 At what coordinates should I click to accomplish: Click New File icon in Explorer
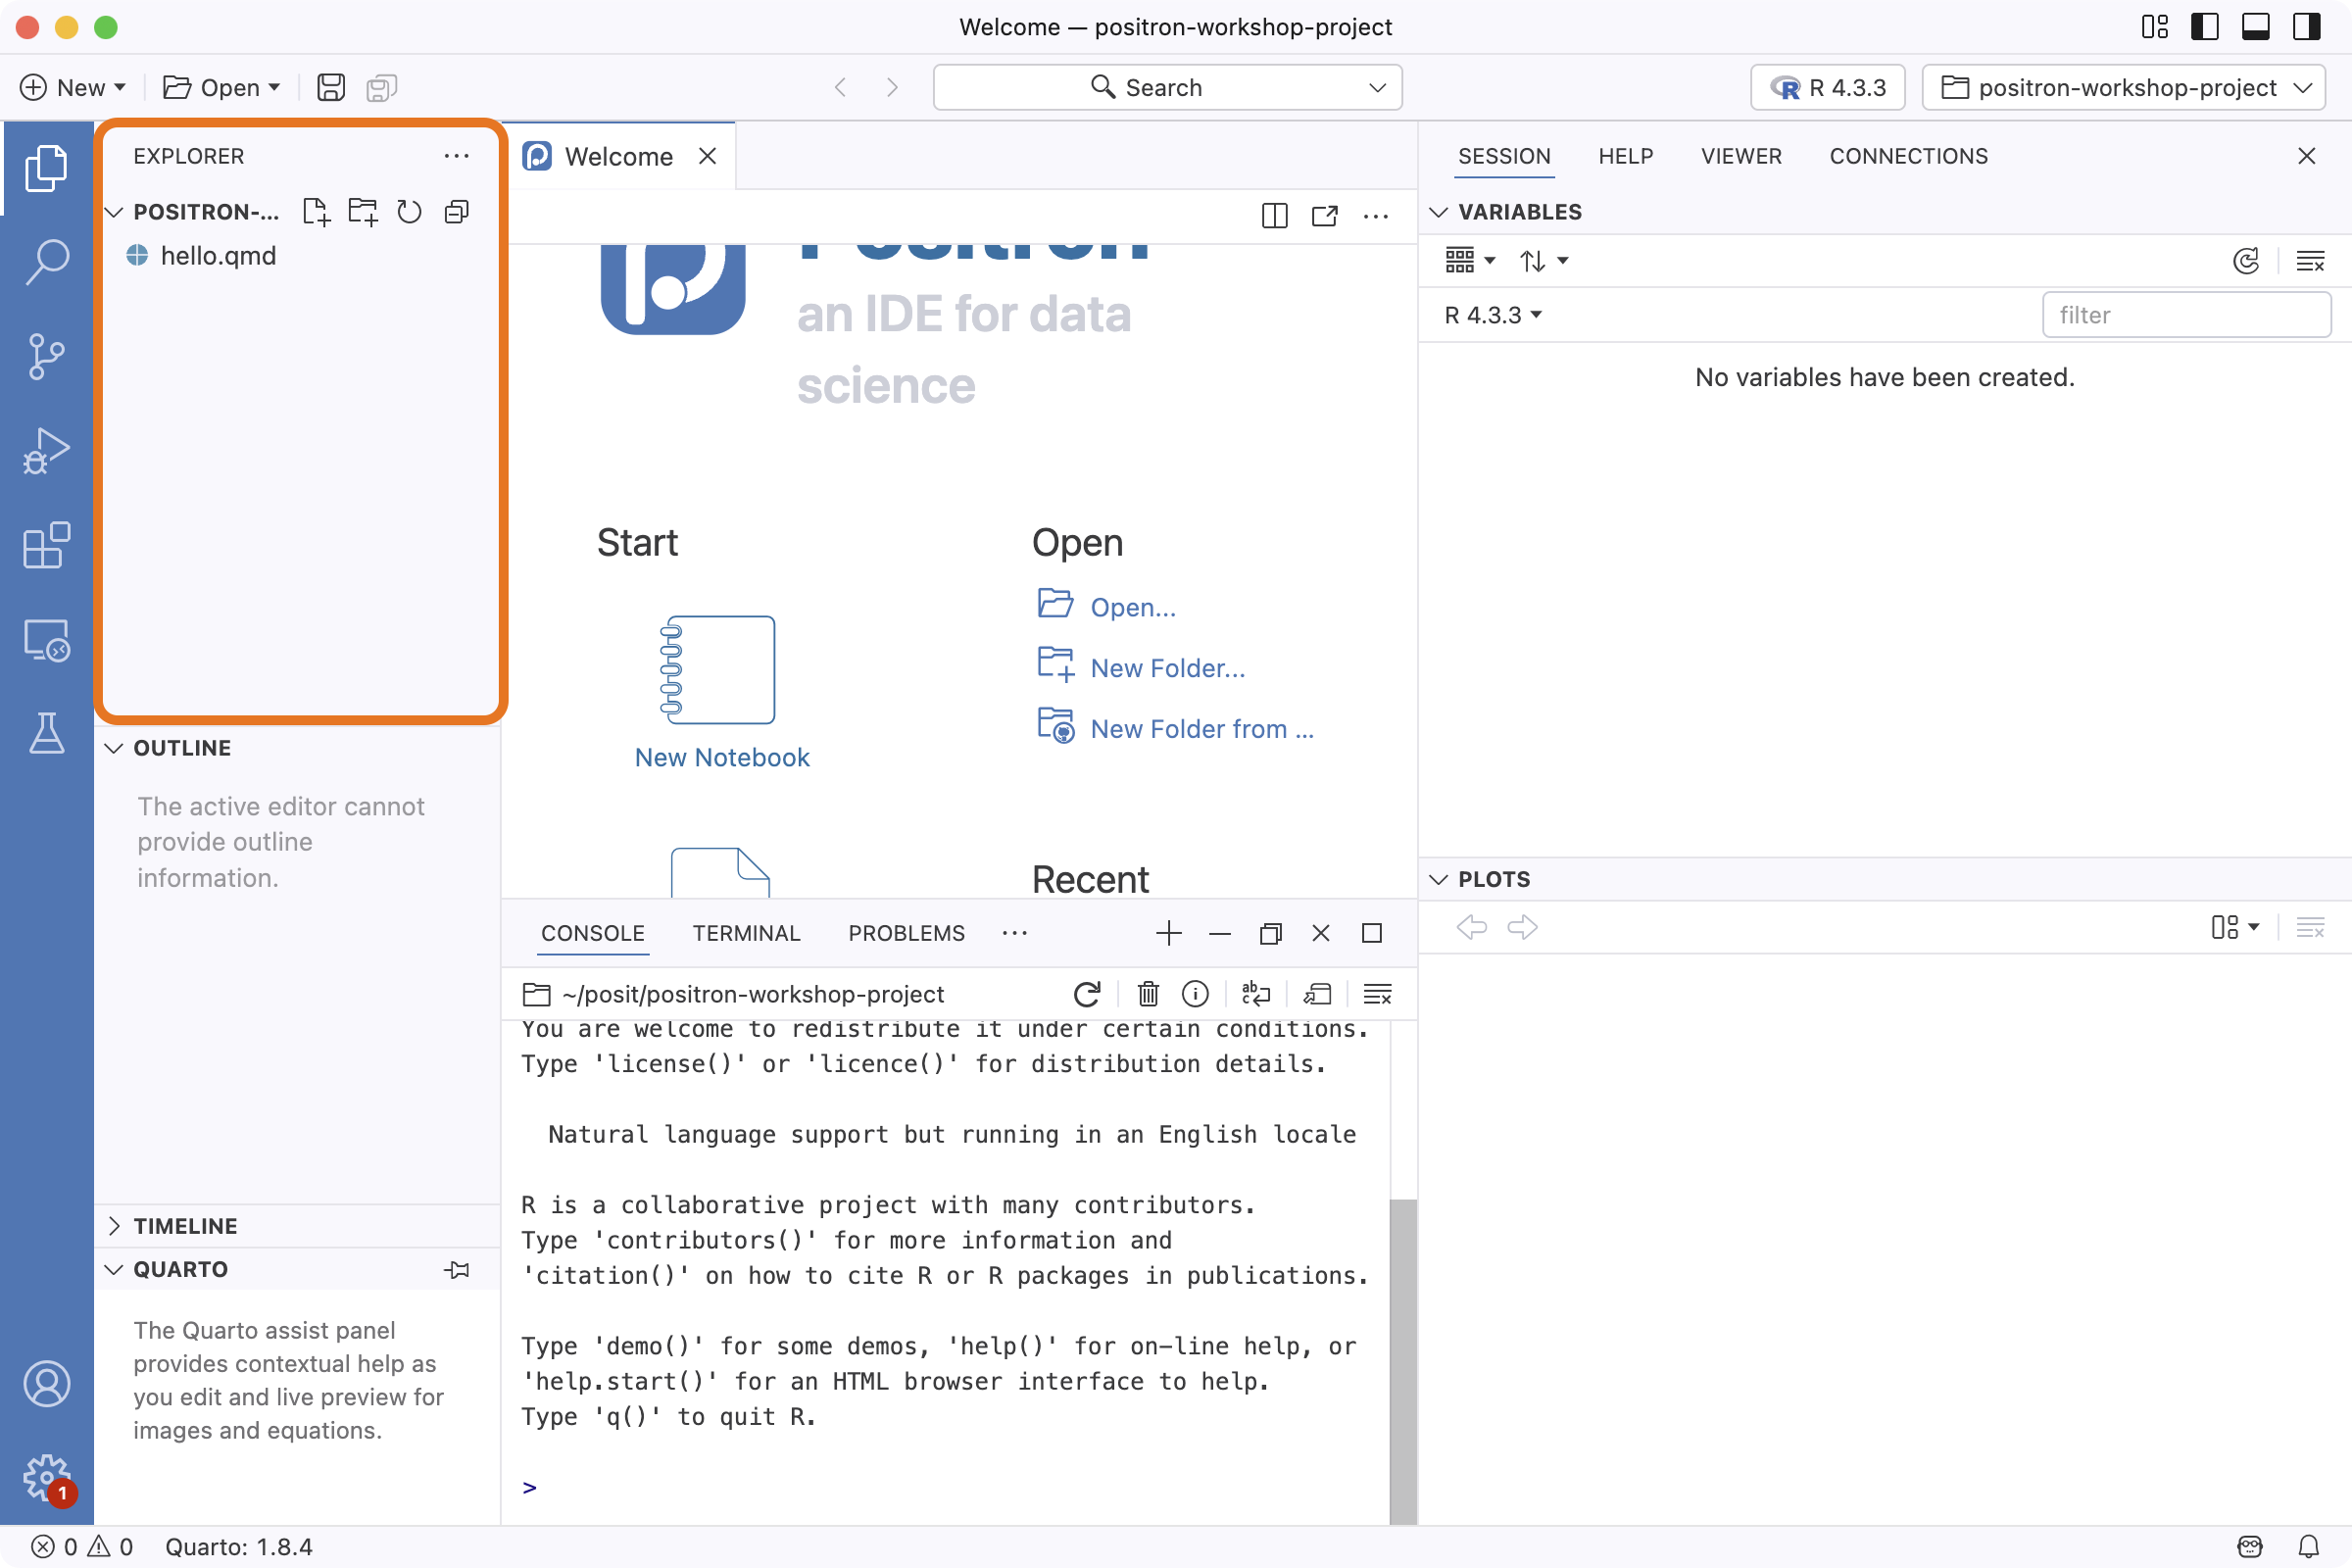(316, 212)
